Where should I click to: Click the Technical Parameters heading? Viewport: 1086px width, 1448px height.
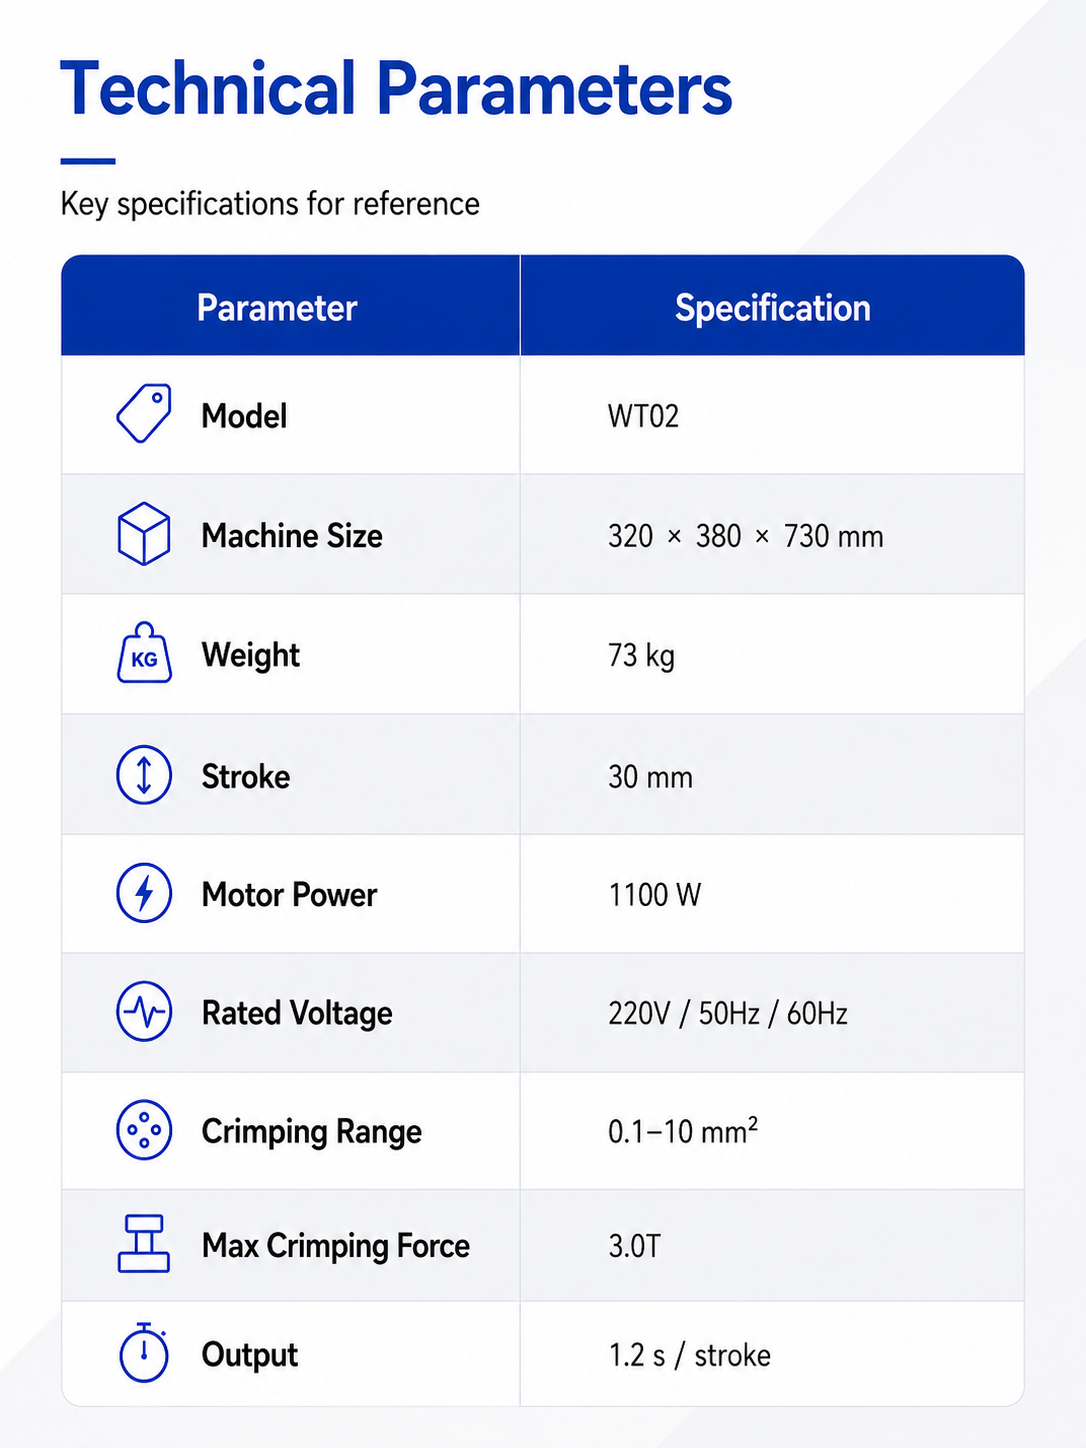click(396, 89)
